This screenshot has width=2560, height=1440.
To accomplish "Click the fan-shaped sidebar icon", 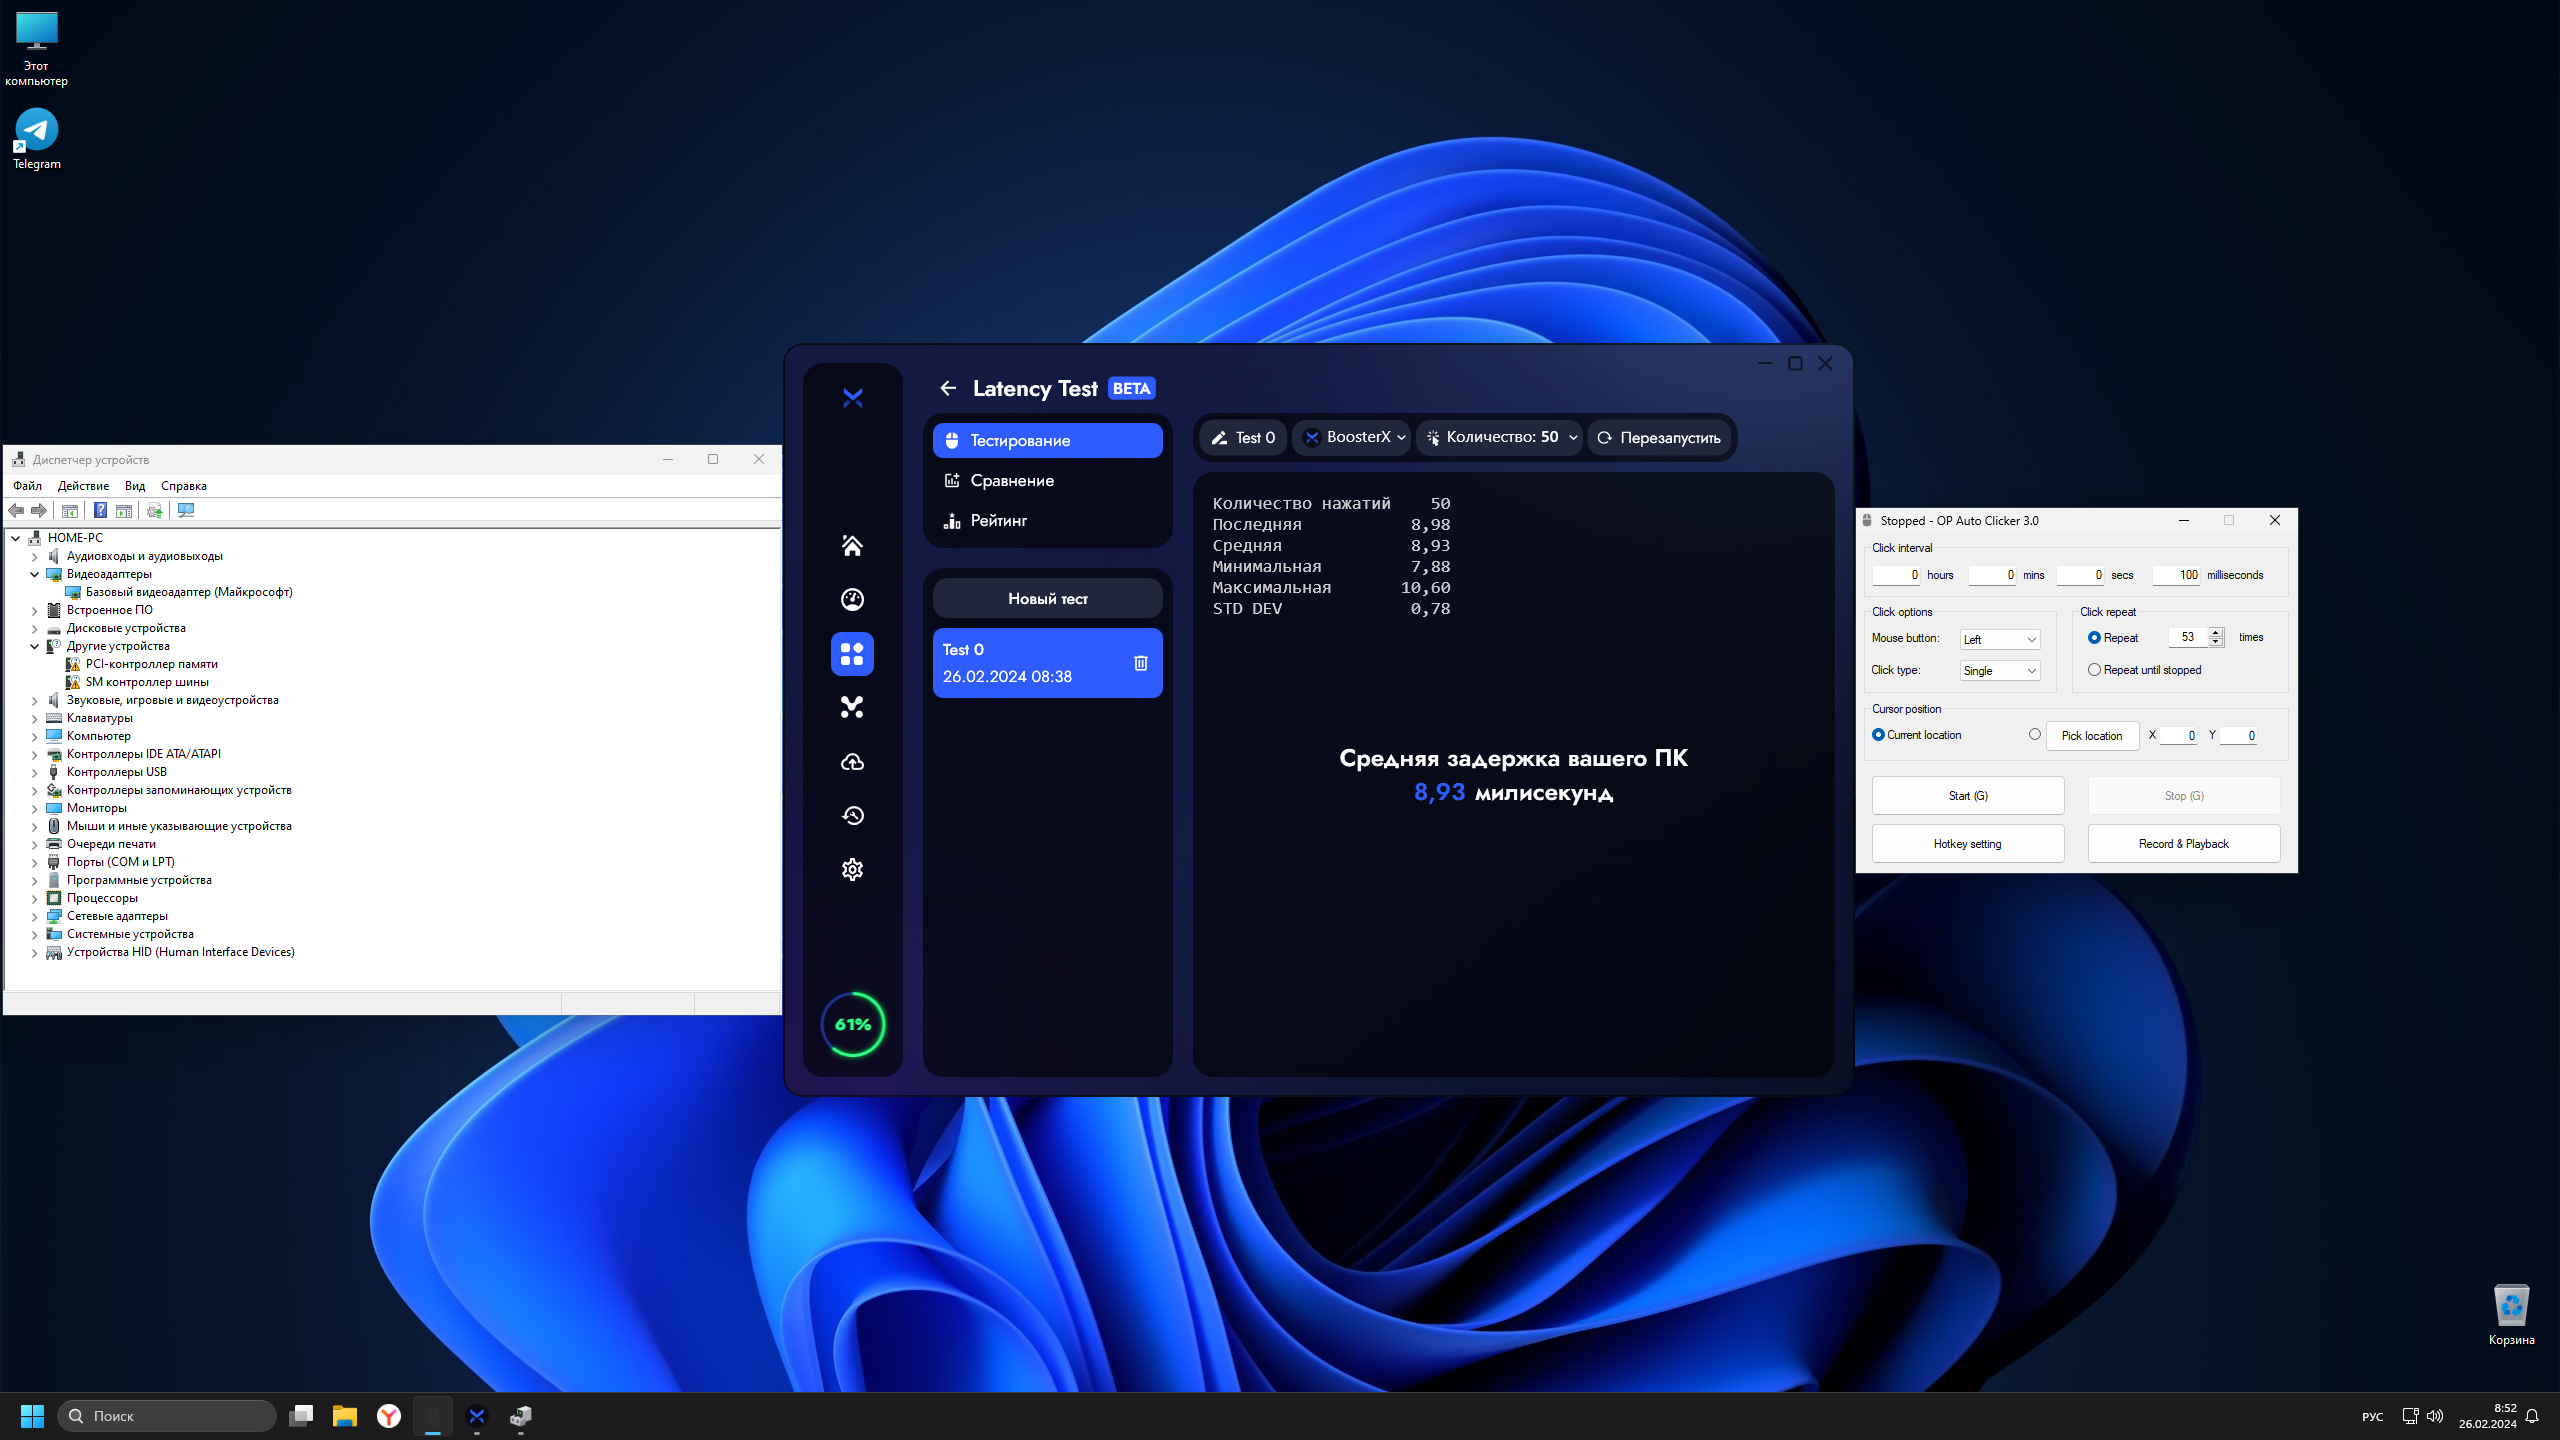I will coord(852,707).
